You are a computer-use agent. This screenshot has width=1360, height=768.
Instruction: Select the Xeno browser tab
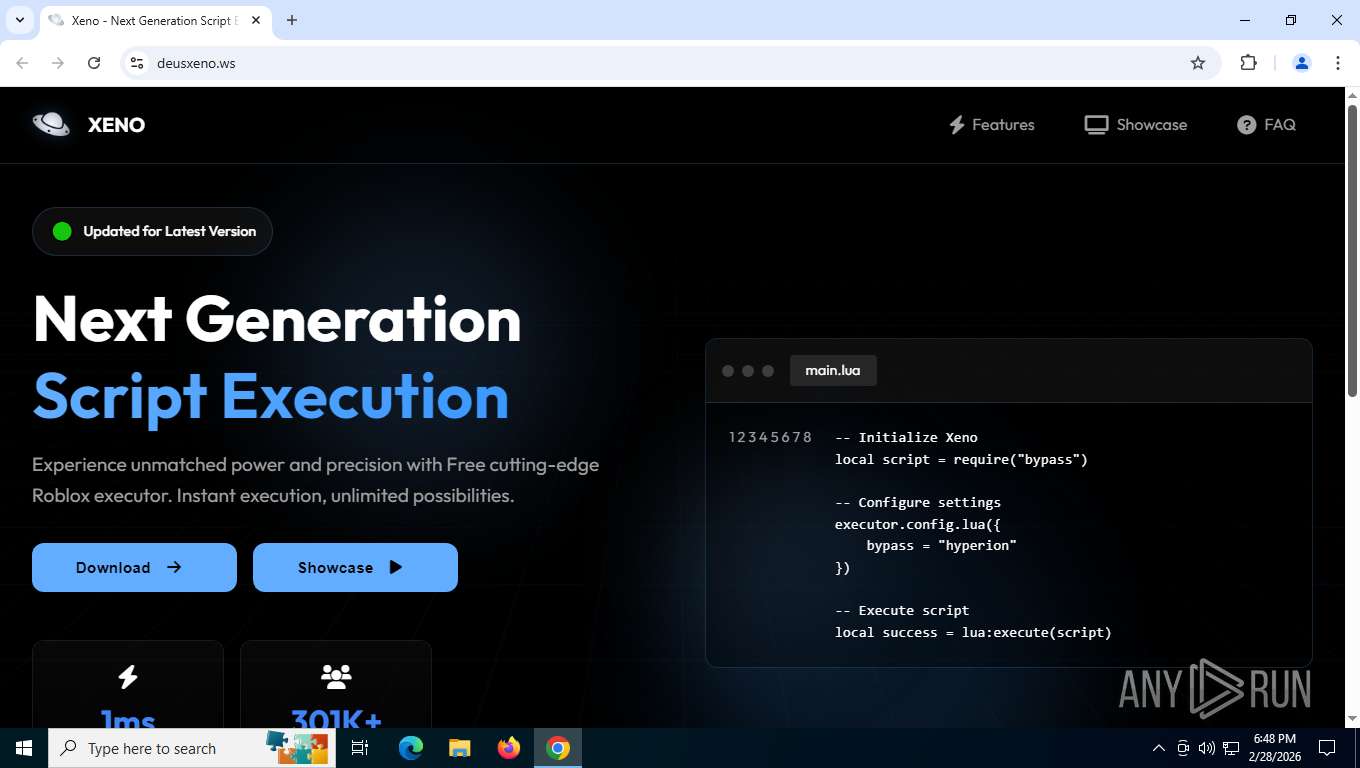coord(155,20)
